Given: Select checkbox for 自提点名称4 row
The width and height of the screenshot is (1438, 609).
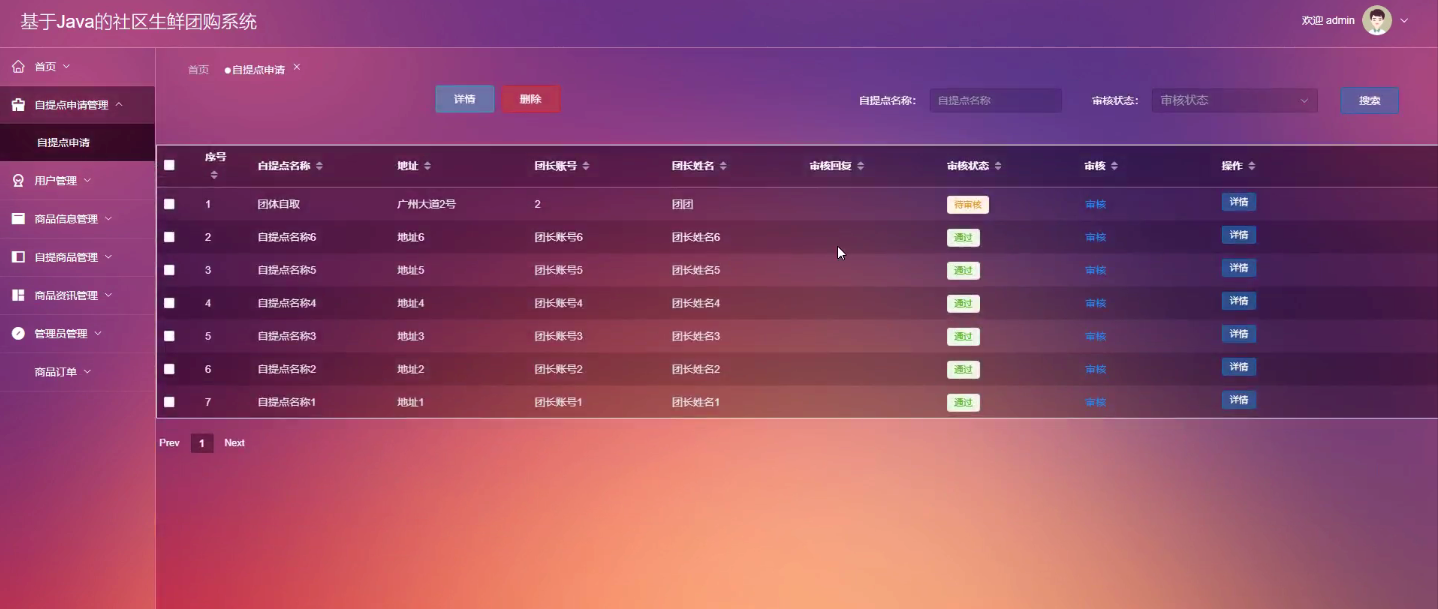Looking at the screenshot, I should click(169, 303).
